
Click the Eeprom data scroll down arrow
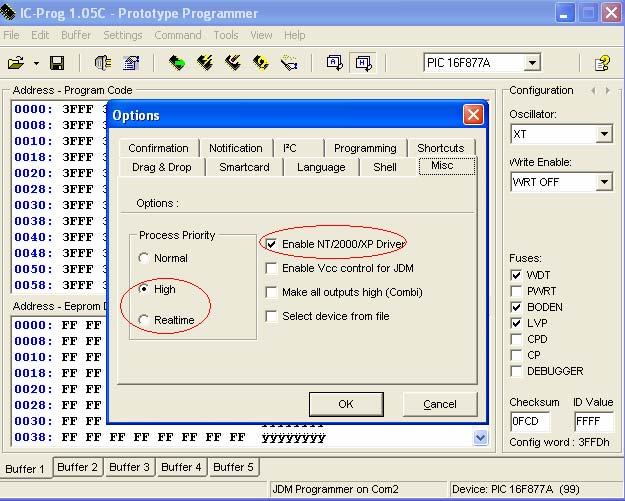[x=481, y=438]
